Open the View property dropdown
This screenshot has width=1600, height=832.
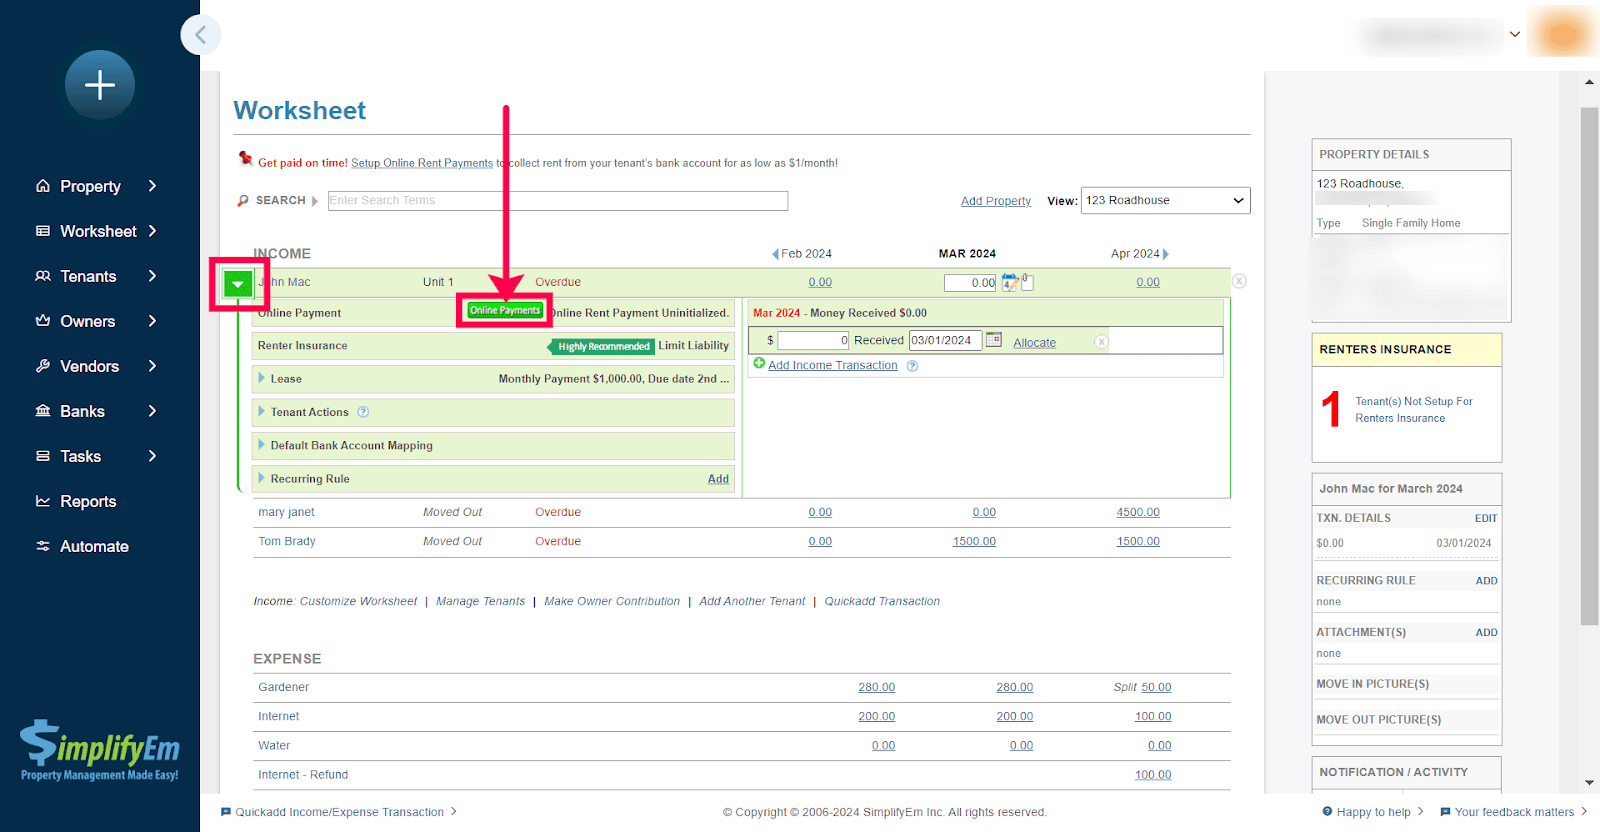[1165, 200]
